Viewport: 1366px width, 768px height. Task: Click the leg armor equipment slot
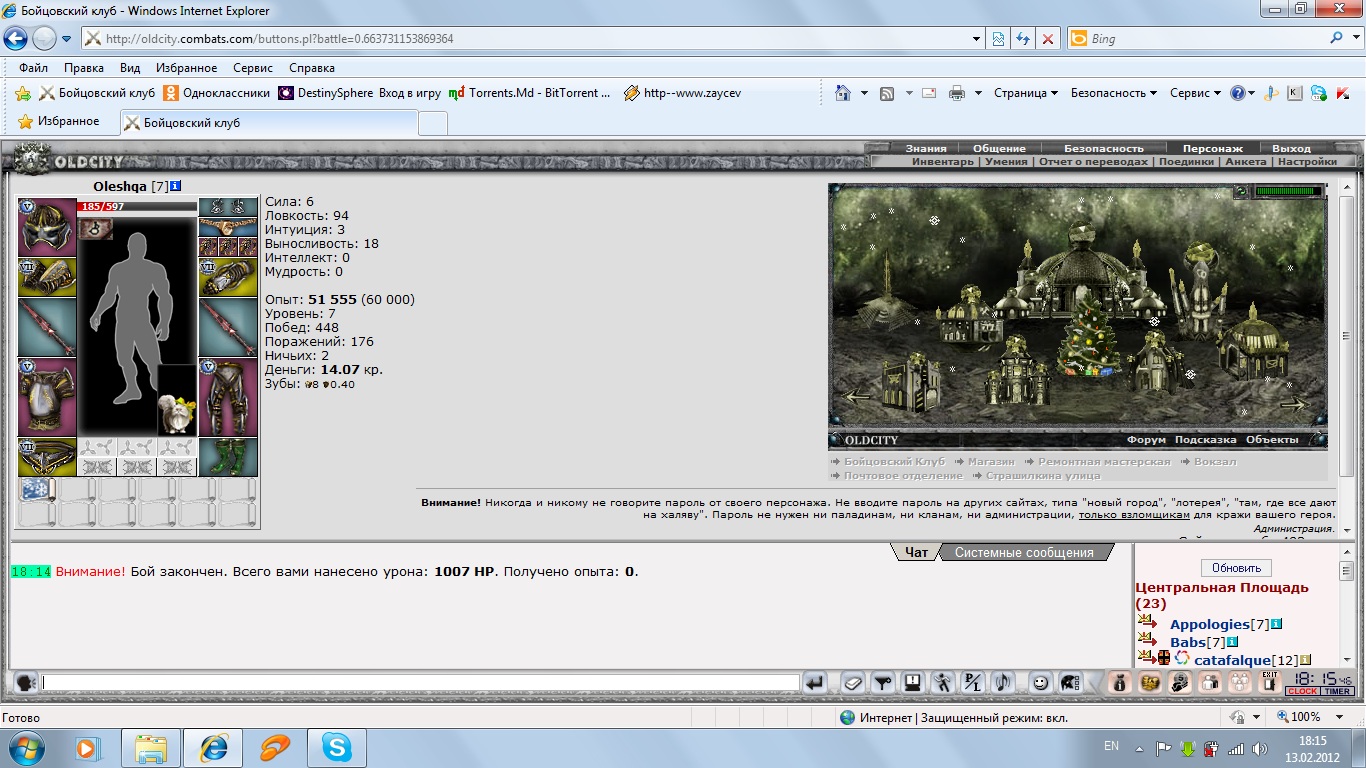tap(228, 397)
